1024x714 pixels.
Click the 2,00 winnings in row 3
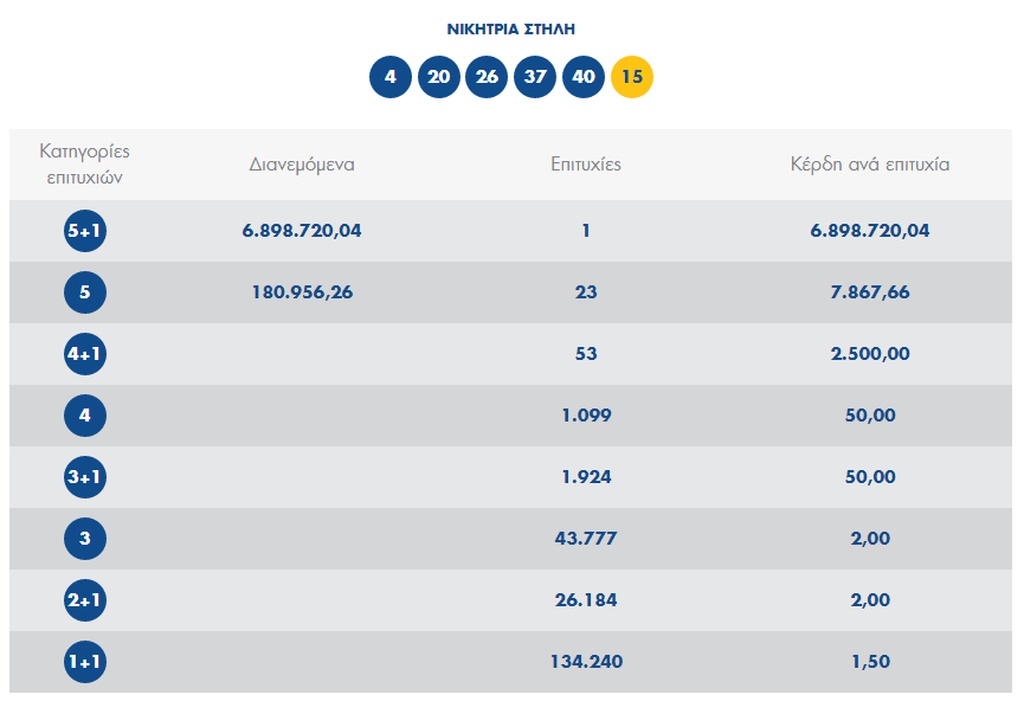click(870, 538)
